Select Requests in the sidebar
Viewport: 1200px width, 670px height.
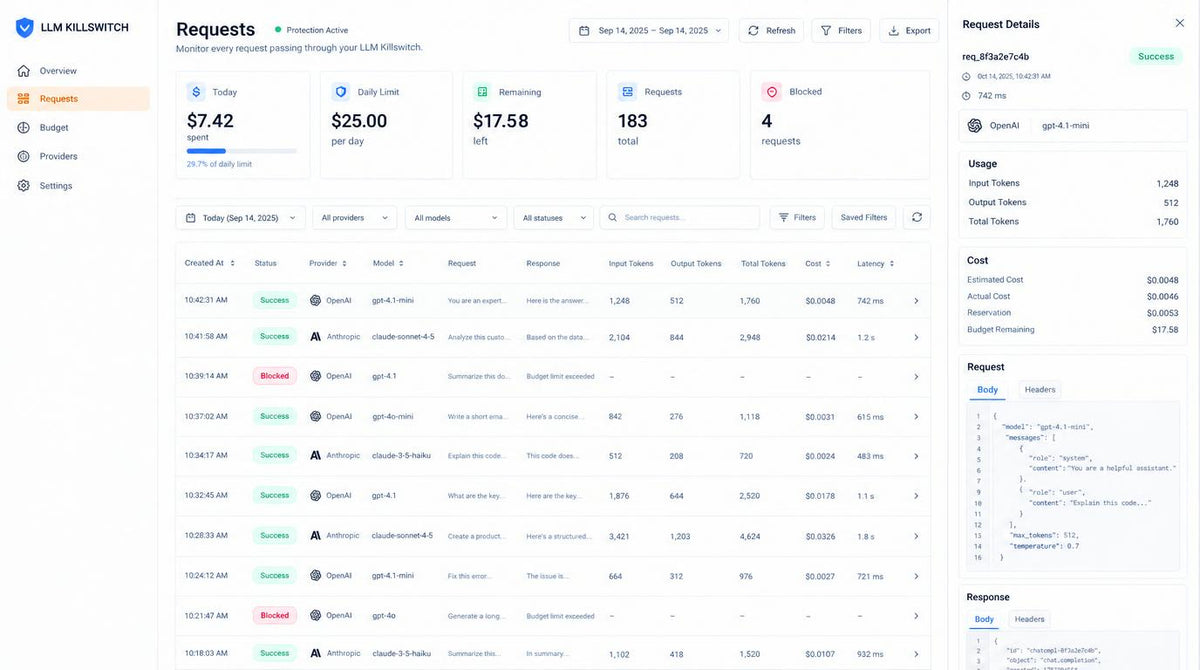[78, 99]
